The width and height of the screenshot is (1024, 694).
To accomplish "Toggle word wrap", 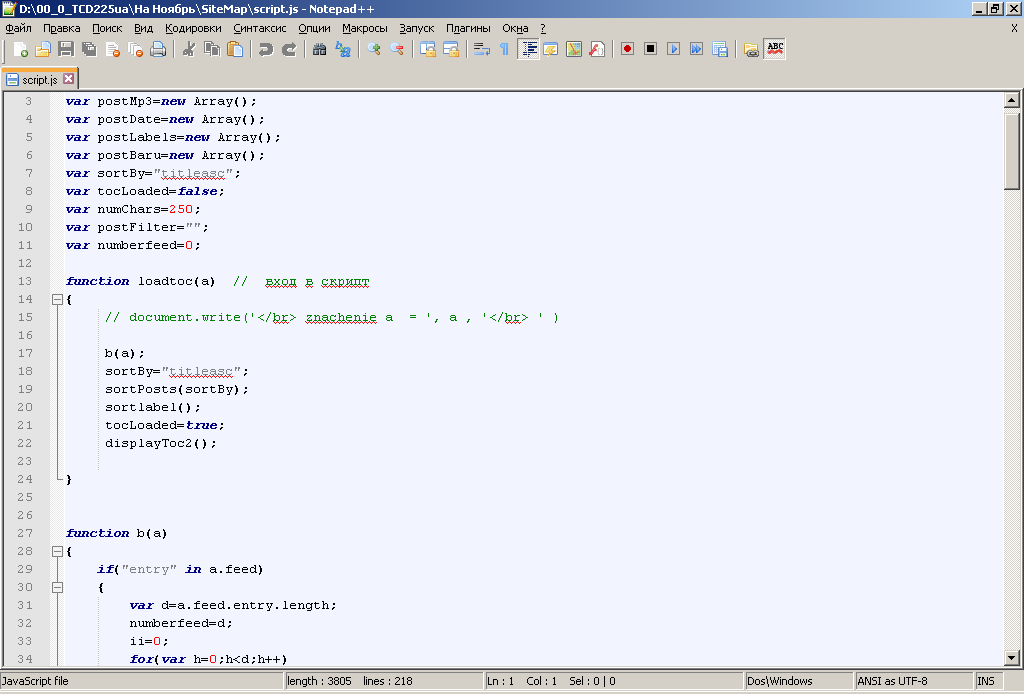I will (x=482, y=49).
